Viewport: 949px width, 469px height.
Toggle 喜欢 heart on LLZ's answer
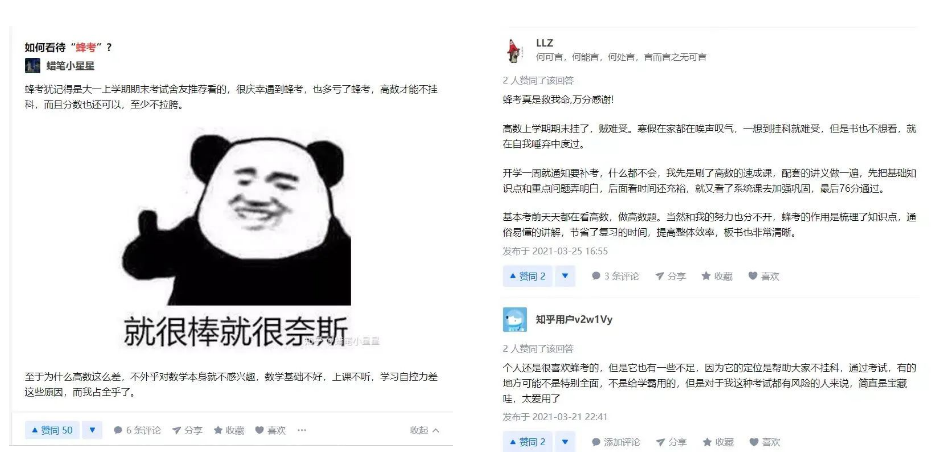coord(764,276)
